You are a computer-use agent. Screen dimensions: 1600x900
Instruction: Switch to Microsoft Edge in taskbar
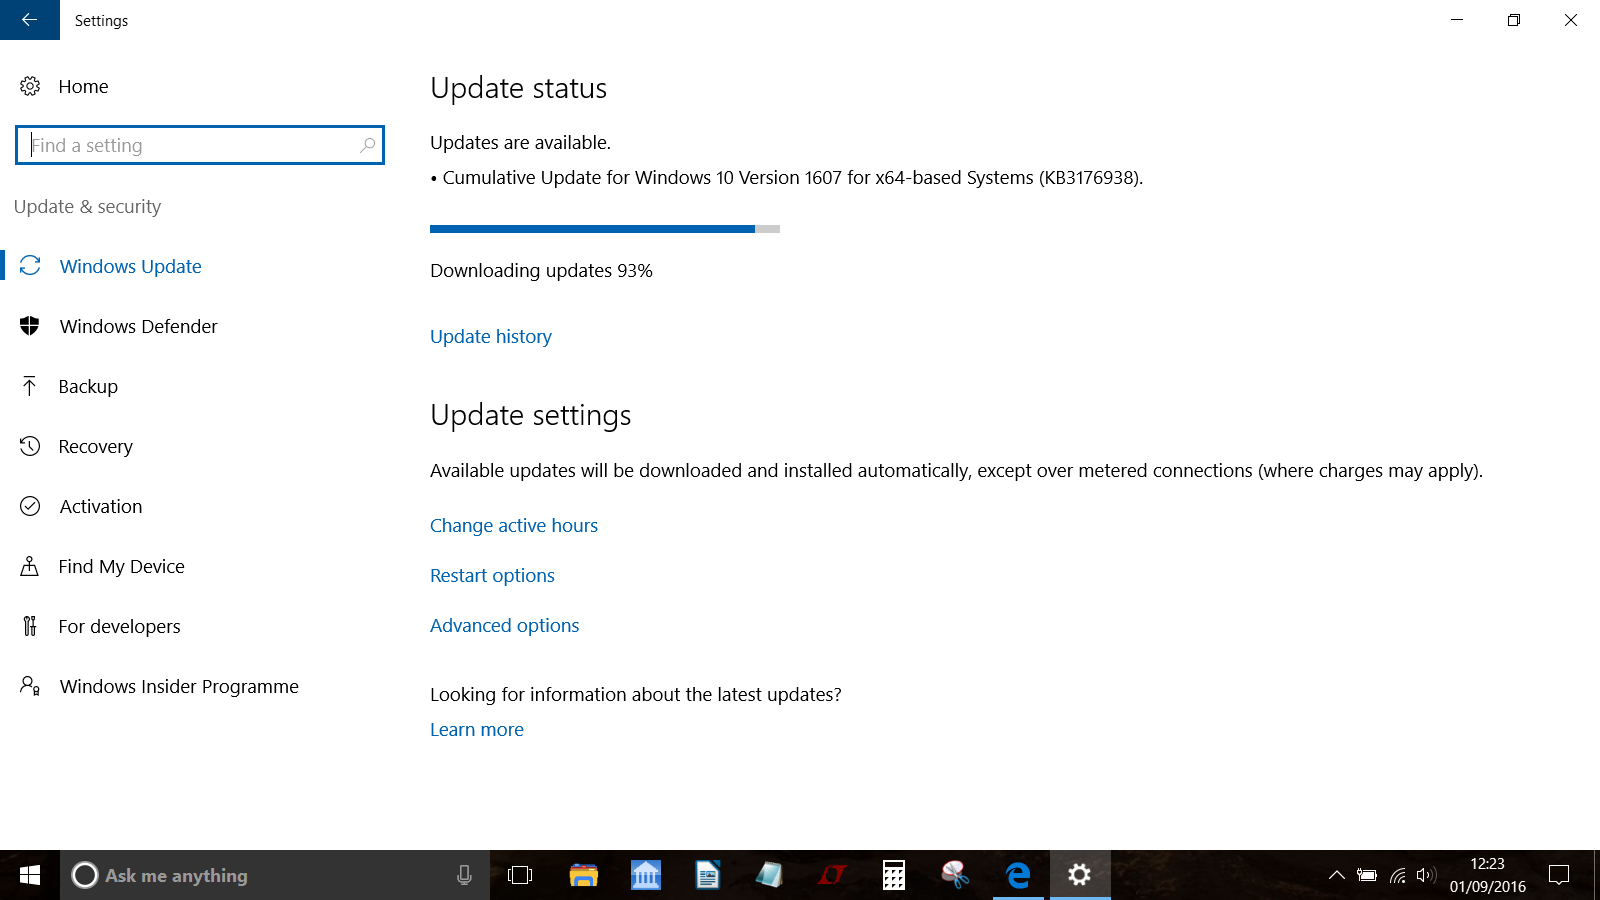[1018, 875]
